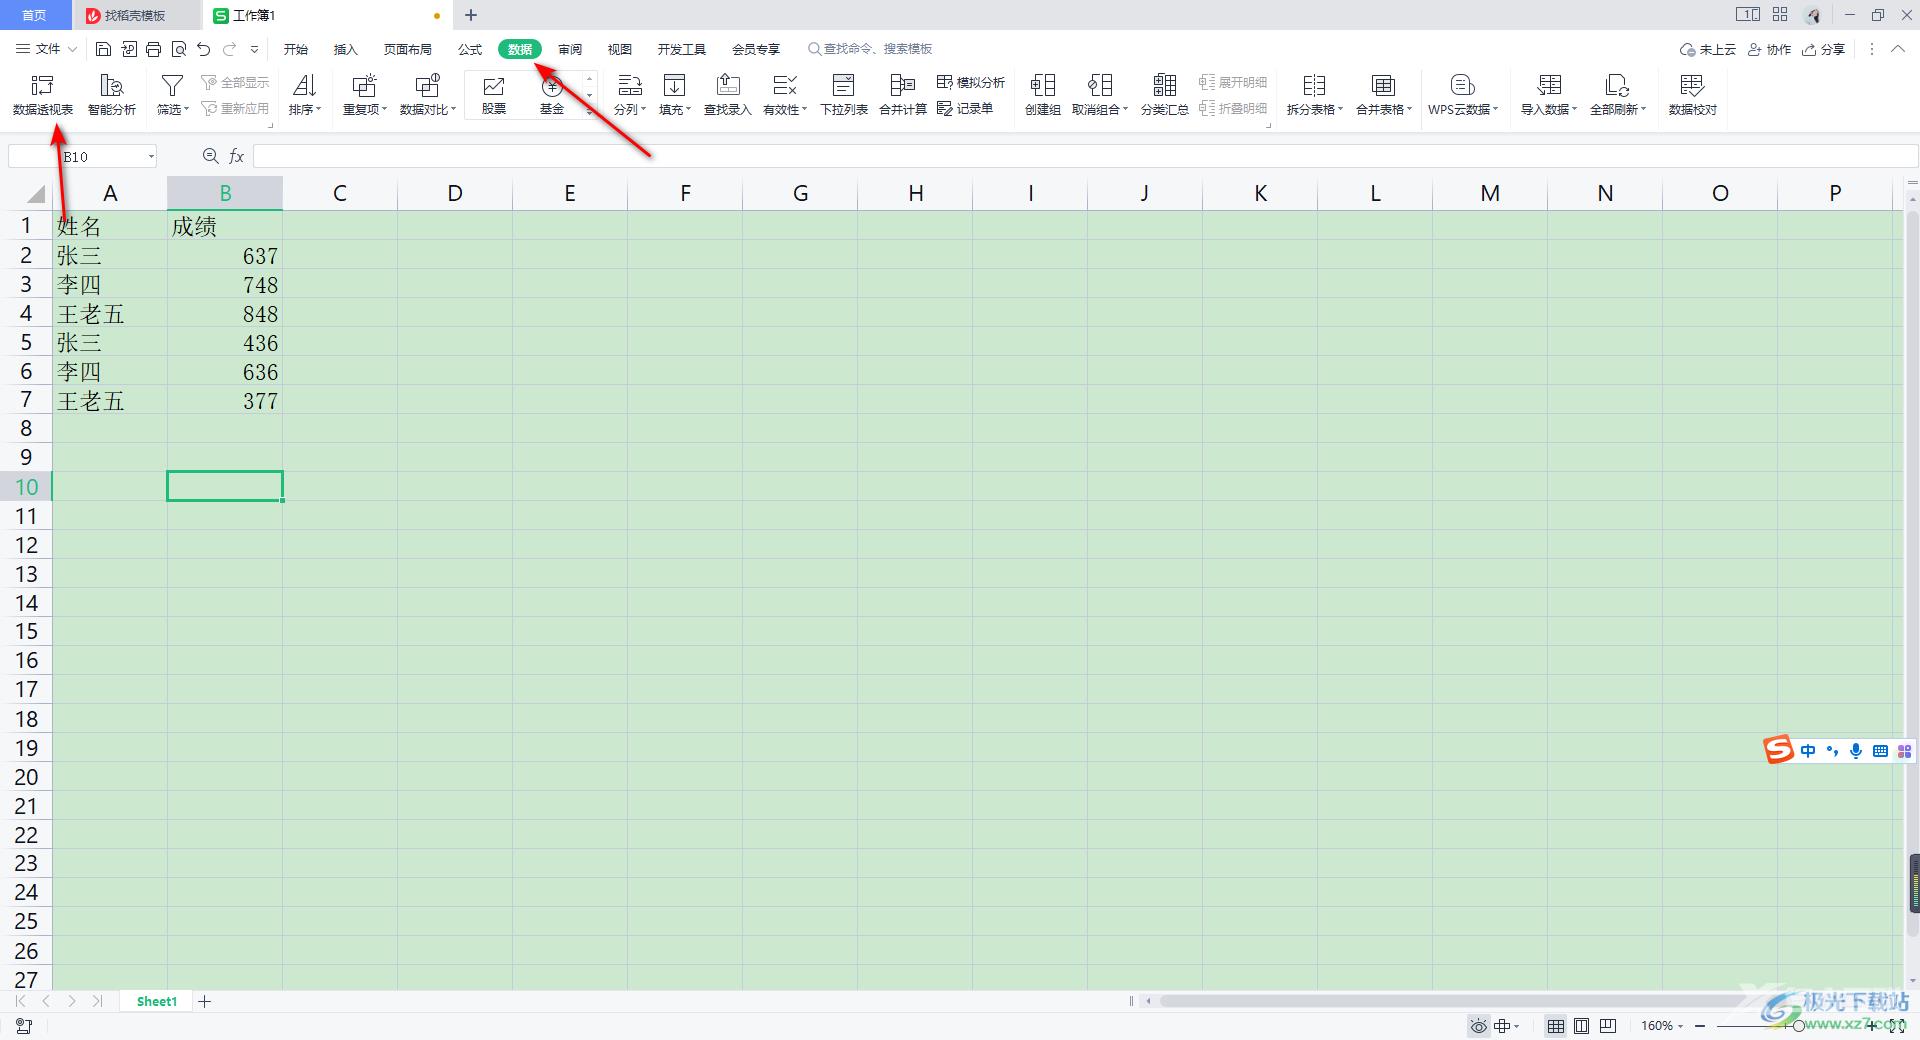Click in the formula bar input
The height and width of the screenshot is (1040, 1920).
(1085, 156)
